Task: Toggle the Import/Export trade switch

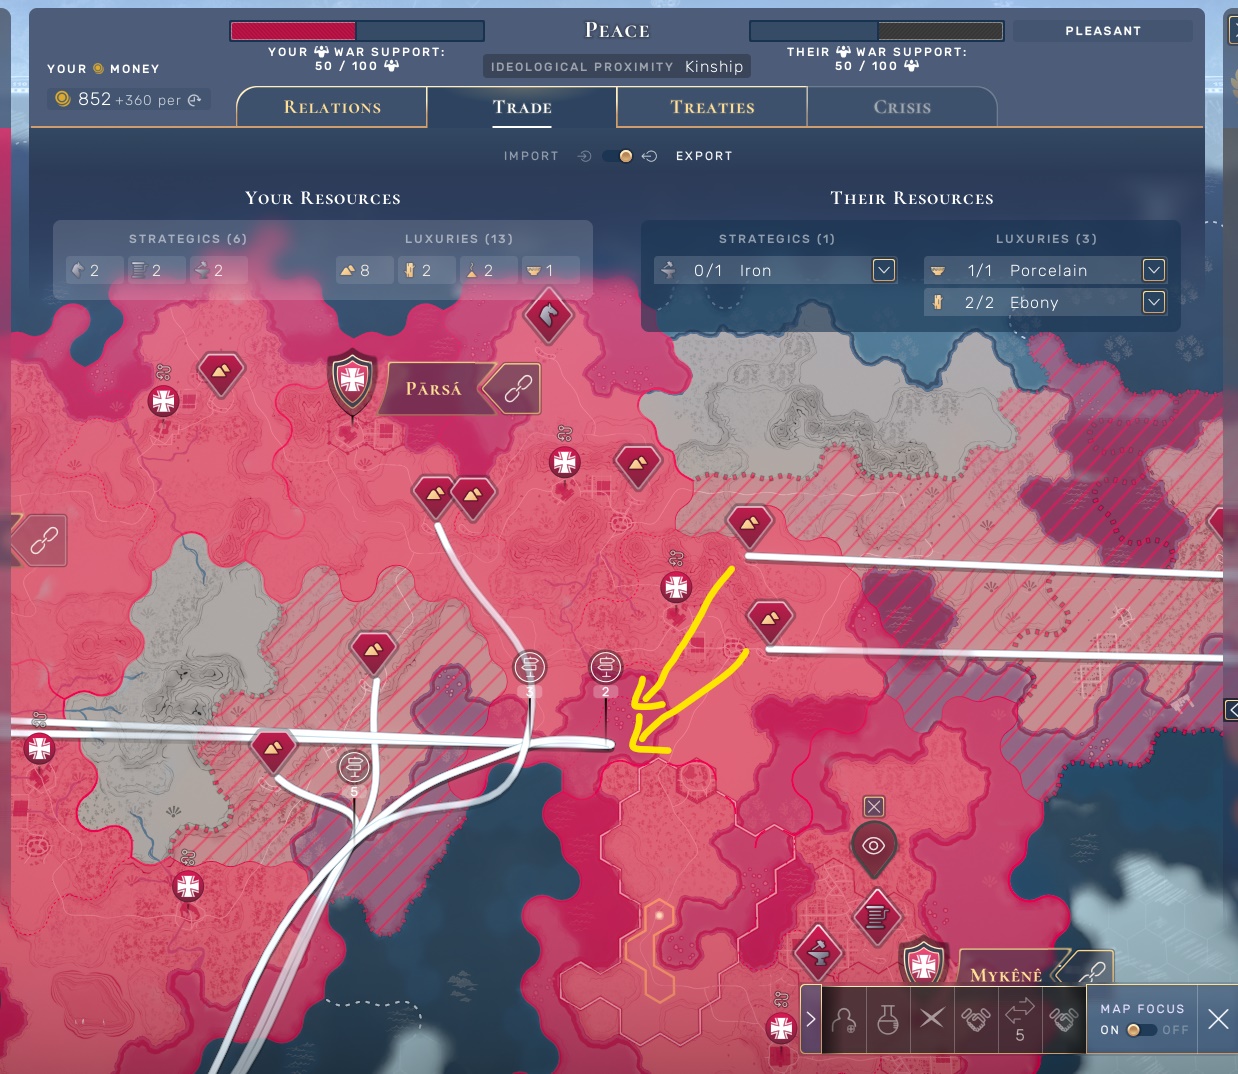Action: [617, 156]
